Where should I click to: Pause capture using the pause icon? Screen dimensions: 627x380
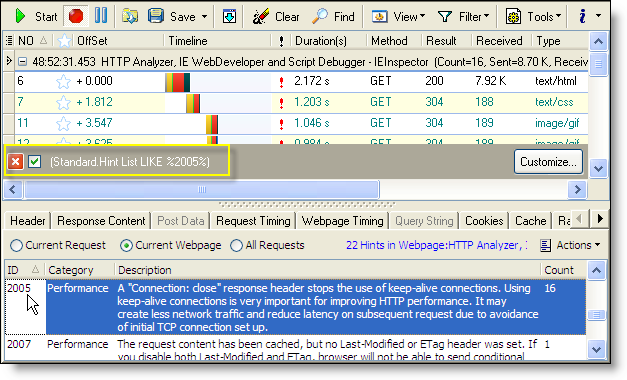pos(101,16)
